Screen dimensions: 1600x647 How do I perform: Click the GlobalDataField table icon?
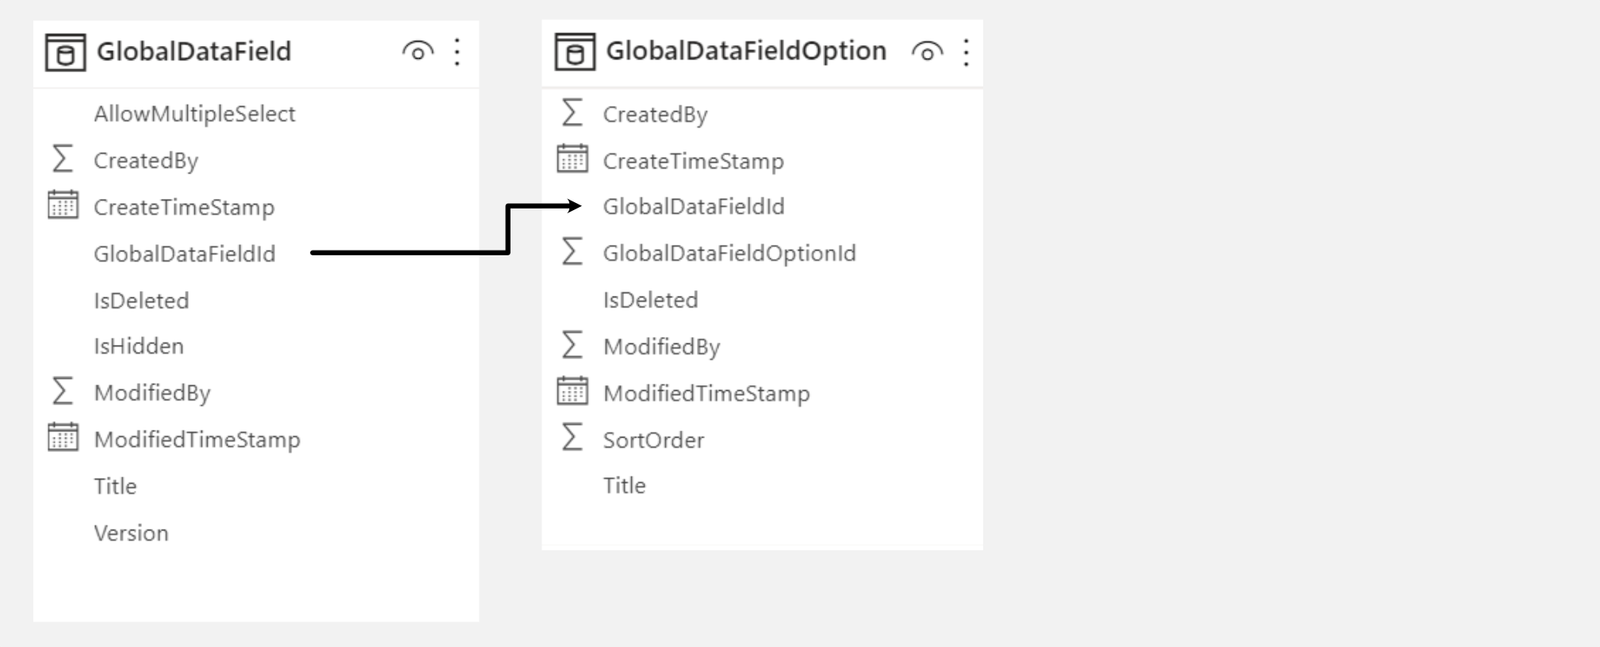pyautogui.click(x=65, y=53)
